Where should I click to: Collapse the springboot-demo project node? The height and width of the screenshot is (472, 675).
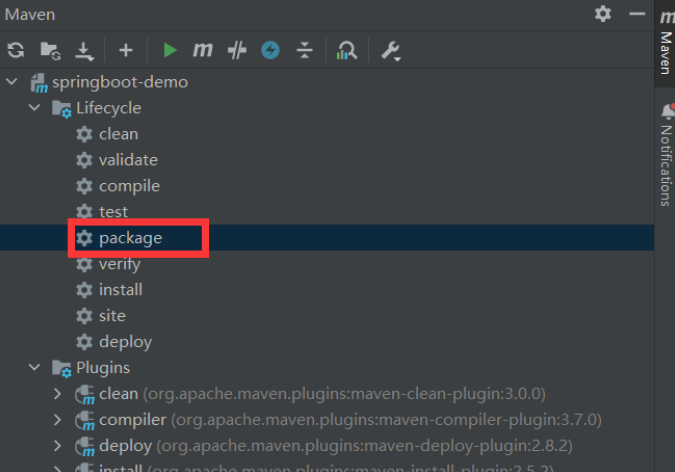[12, 81]
